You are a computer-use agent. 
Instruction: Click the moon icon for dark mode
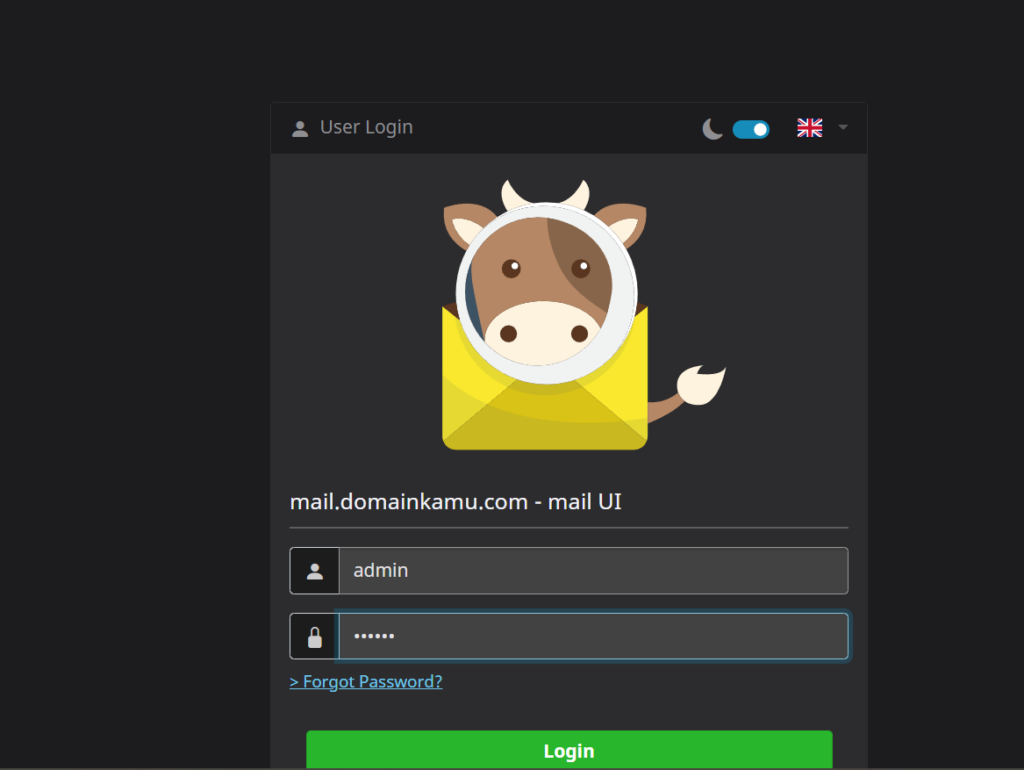(x=712, y=128)
